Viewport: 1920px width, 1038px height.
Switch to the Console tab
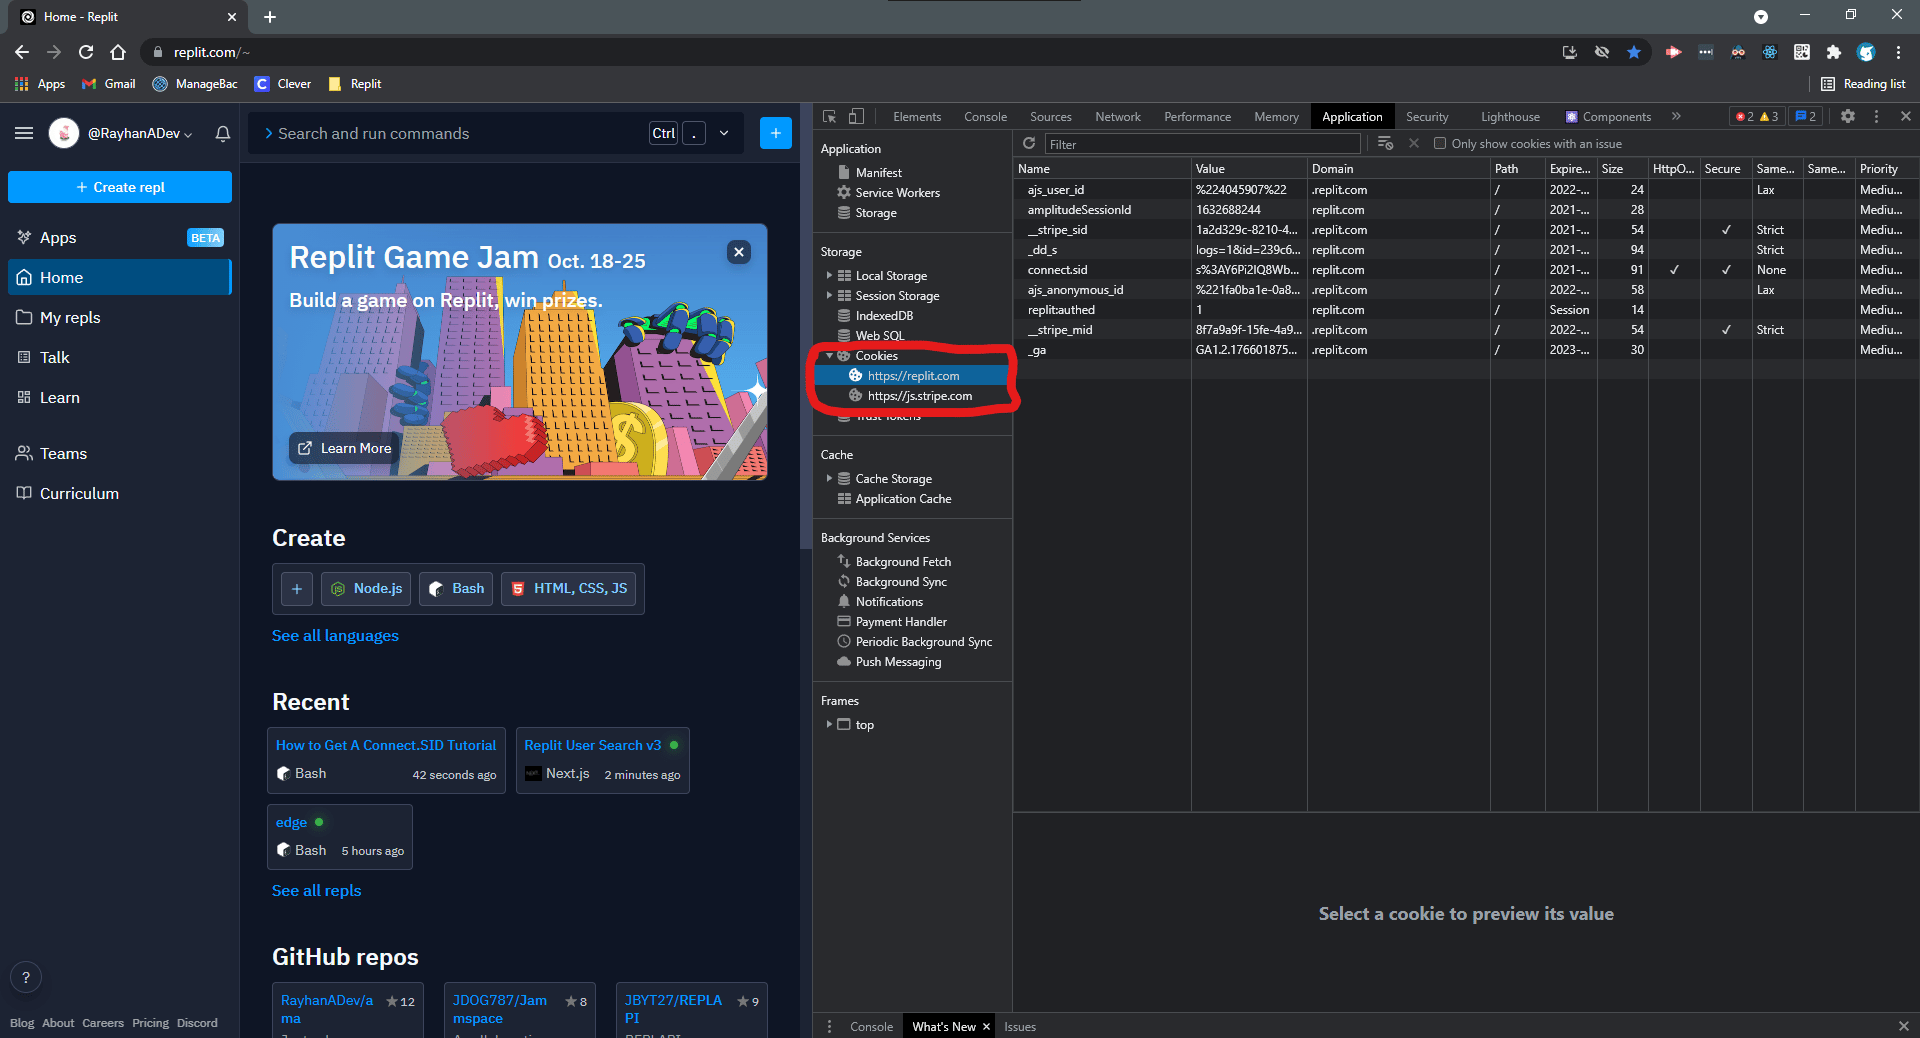tap(985, 117)
